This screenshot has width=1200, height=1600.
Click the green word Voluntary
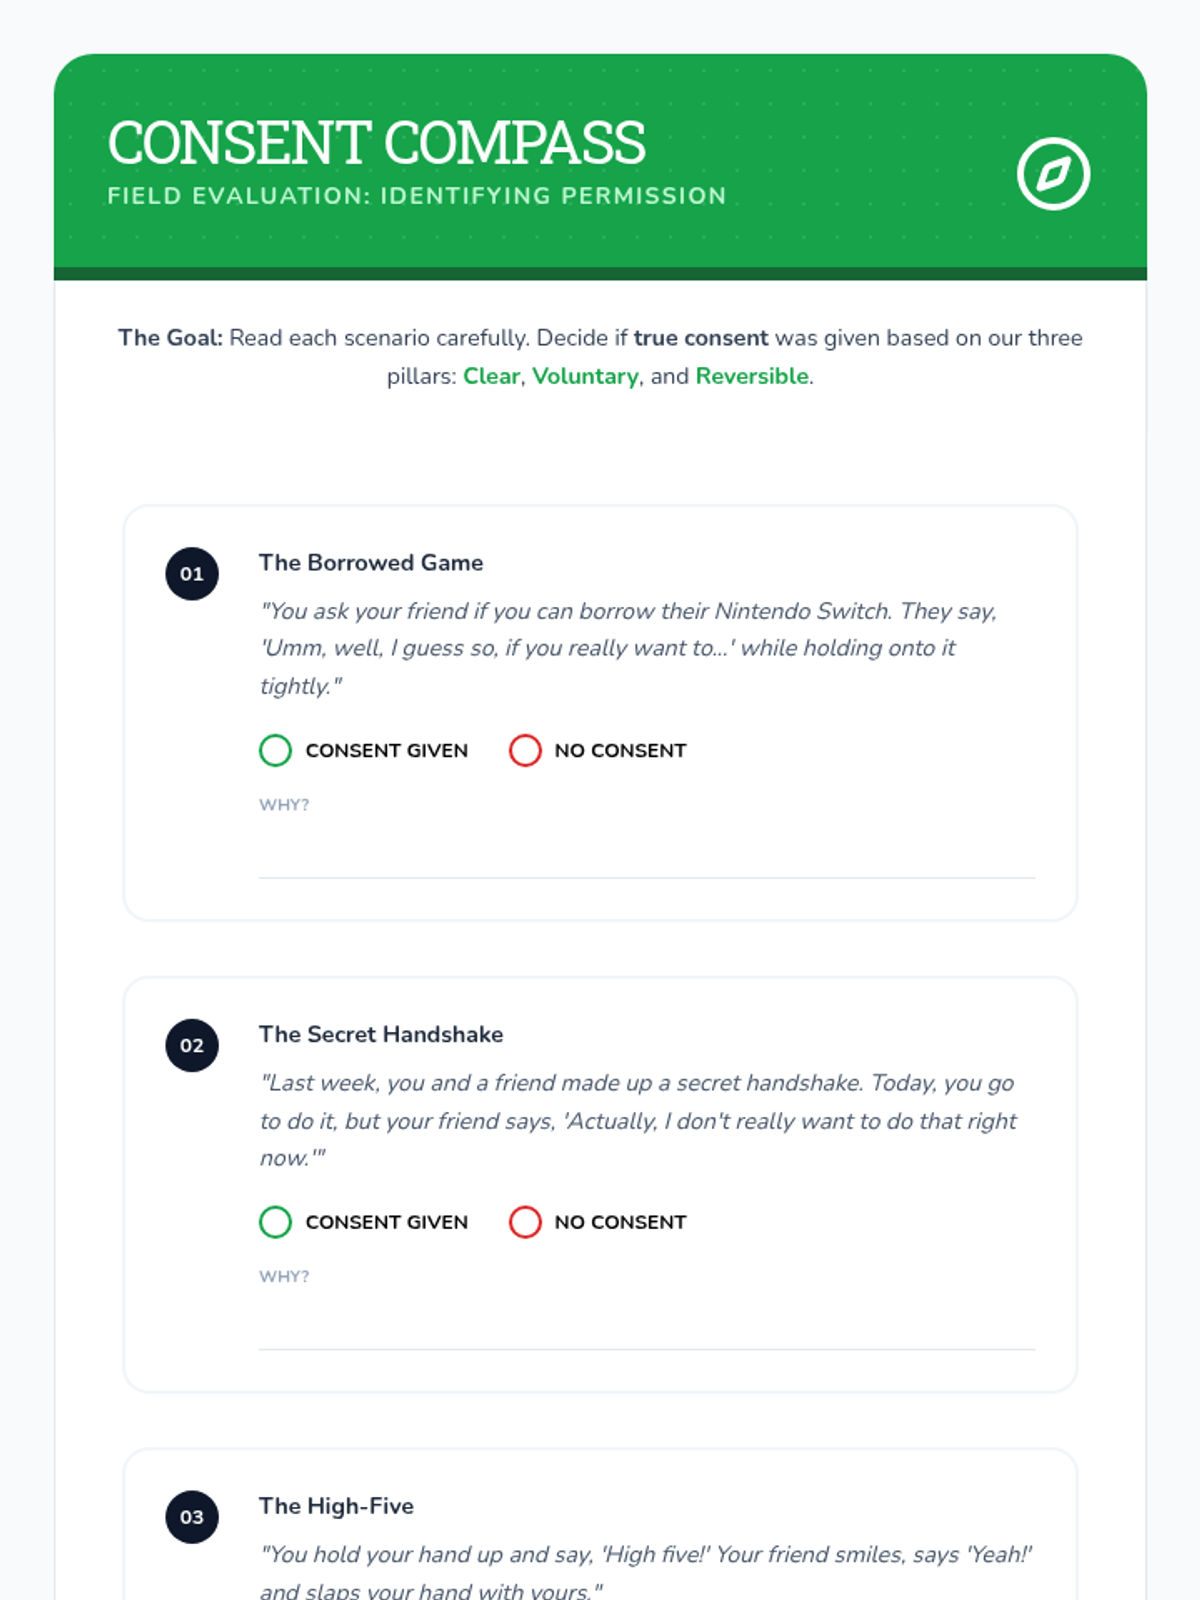pos(585,376)
